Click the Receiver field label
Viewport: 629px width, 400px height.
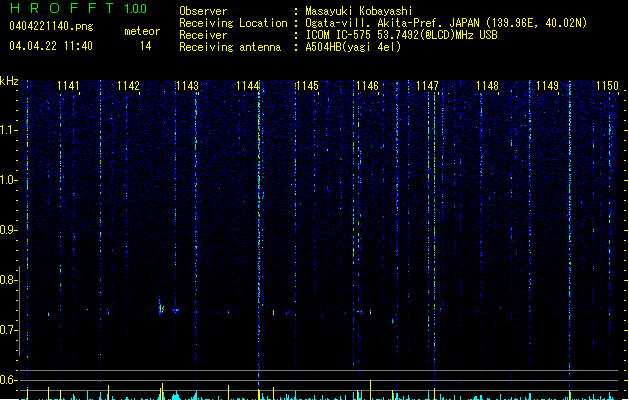[x=203, y=35]
